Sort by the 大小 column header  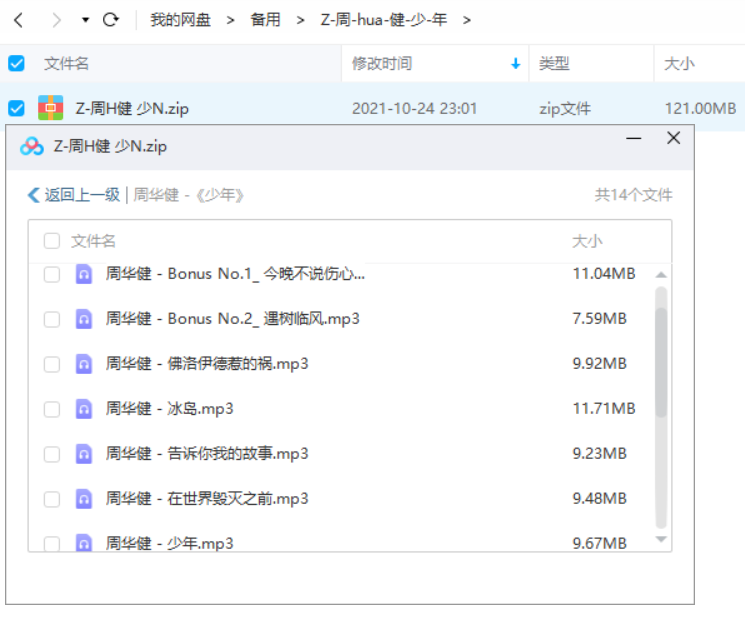click(679, 64)
